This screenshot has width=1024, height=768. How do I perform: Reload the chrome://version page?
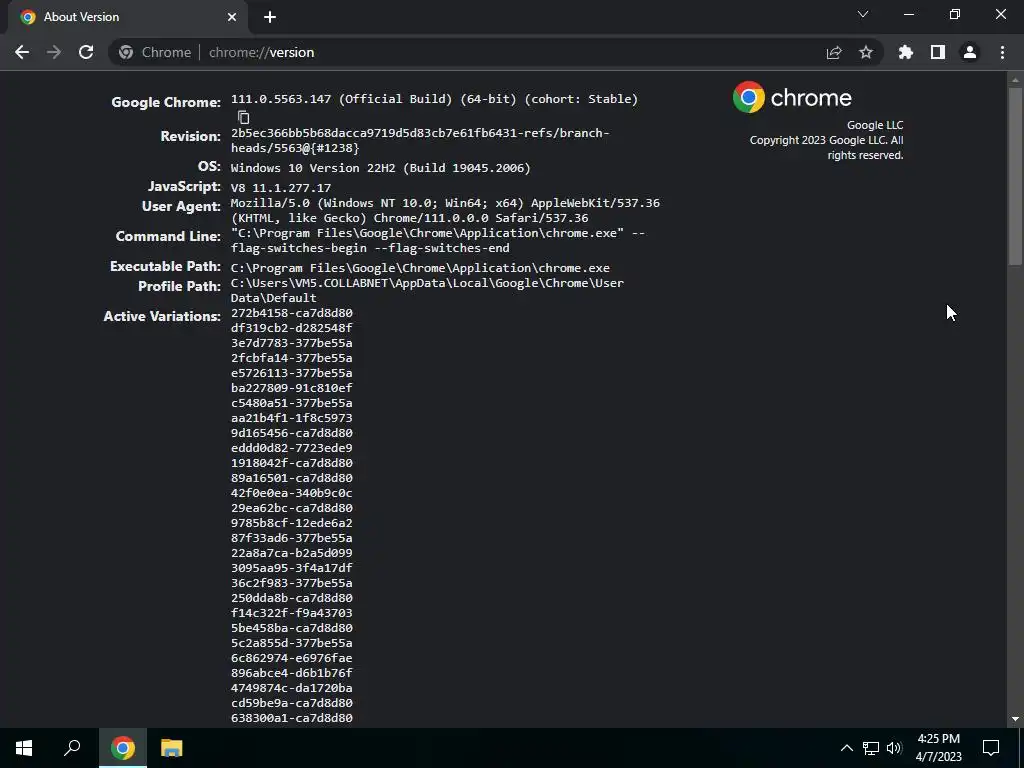(x=86, y=52)
